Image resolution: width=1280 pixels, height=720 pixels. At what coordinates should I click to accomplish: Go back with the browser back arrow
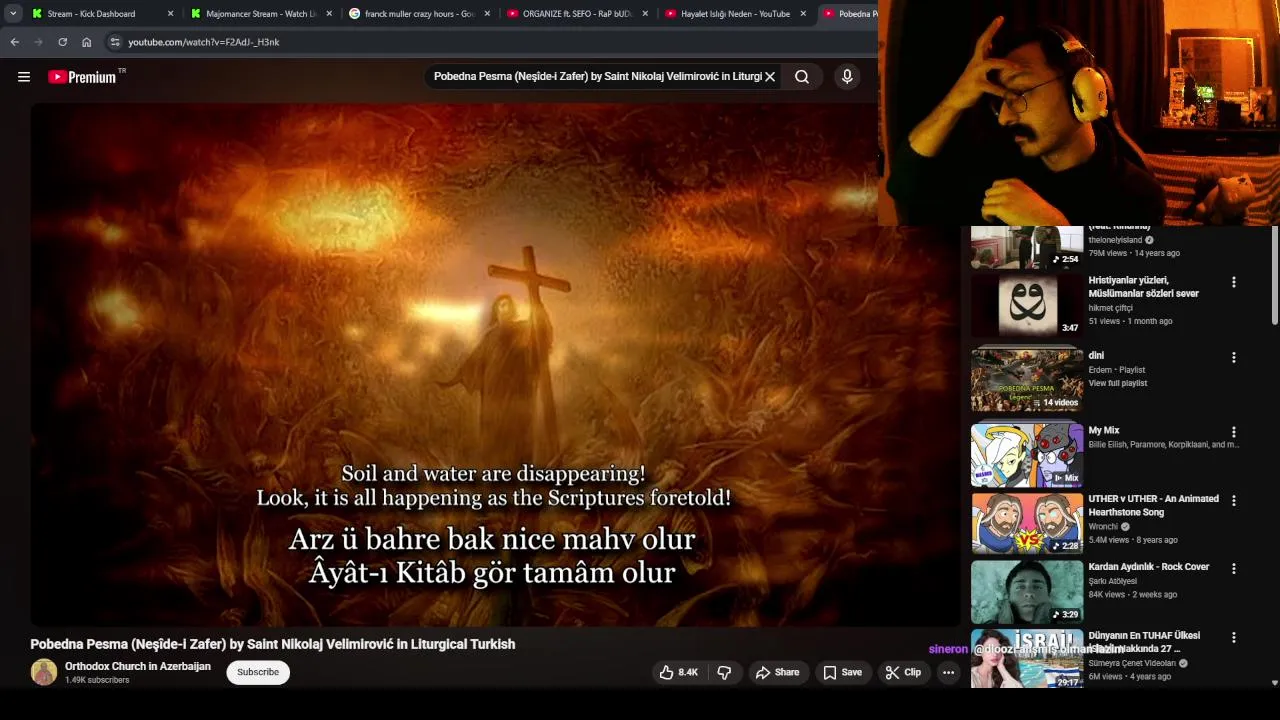14,42
